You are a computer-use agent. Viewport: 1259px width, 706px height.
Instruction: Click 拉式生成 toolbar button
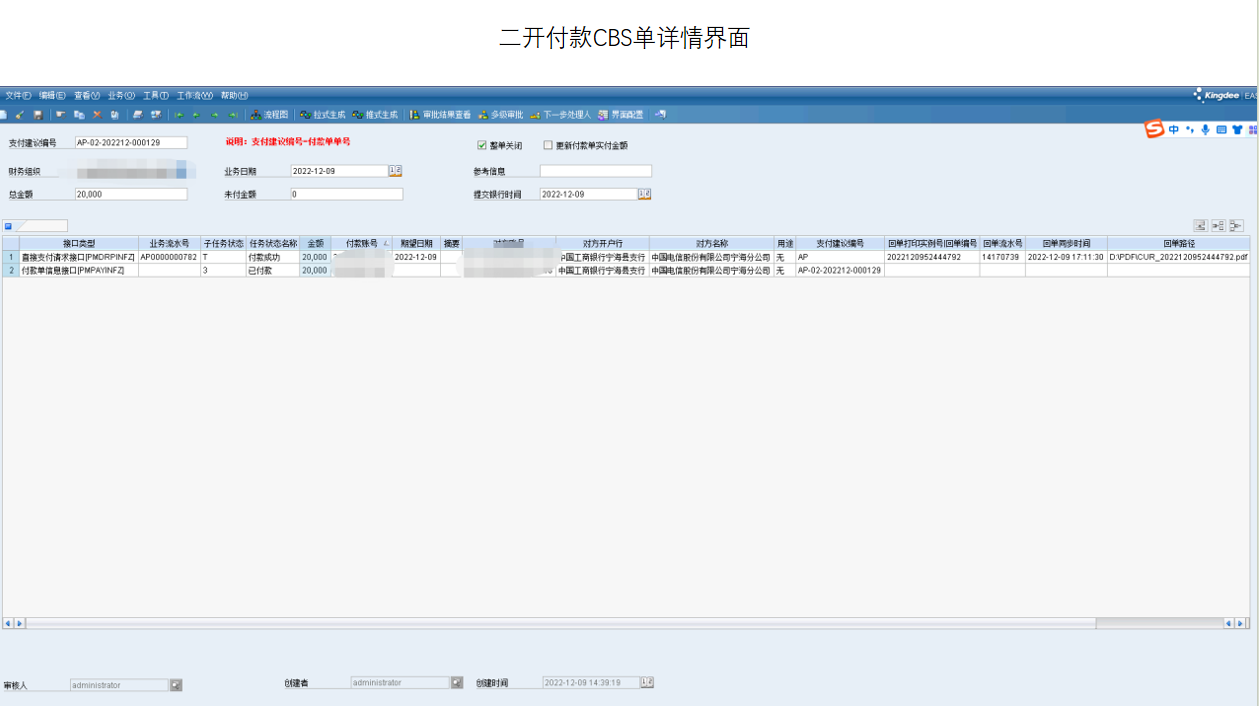pos(322,115)
